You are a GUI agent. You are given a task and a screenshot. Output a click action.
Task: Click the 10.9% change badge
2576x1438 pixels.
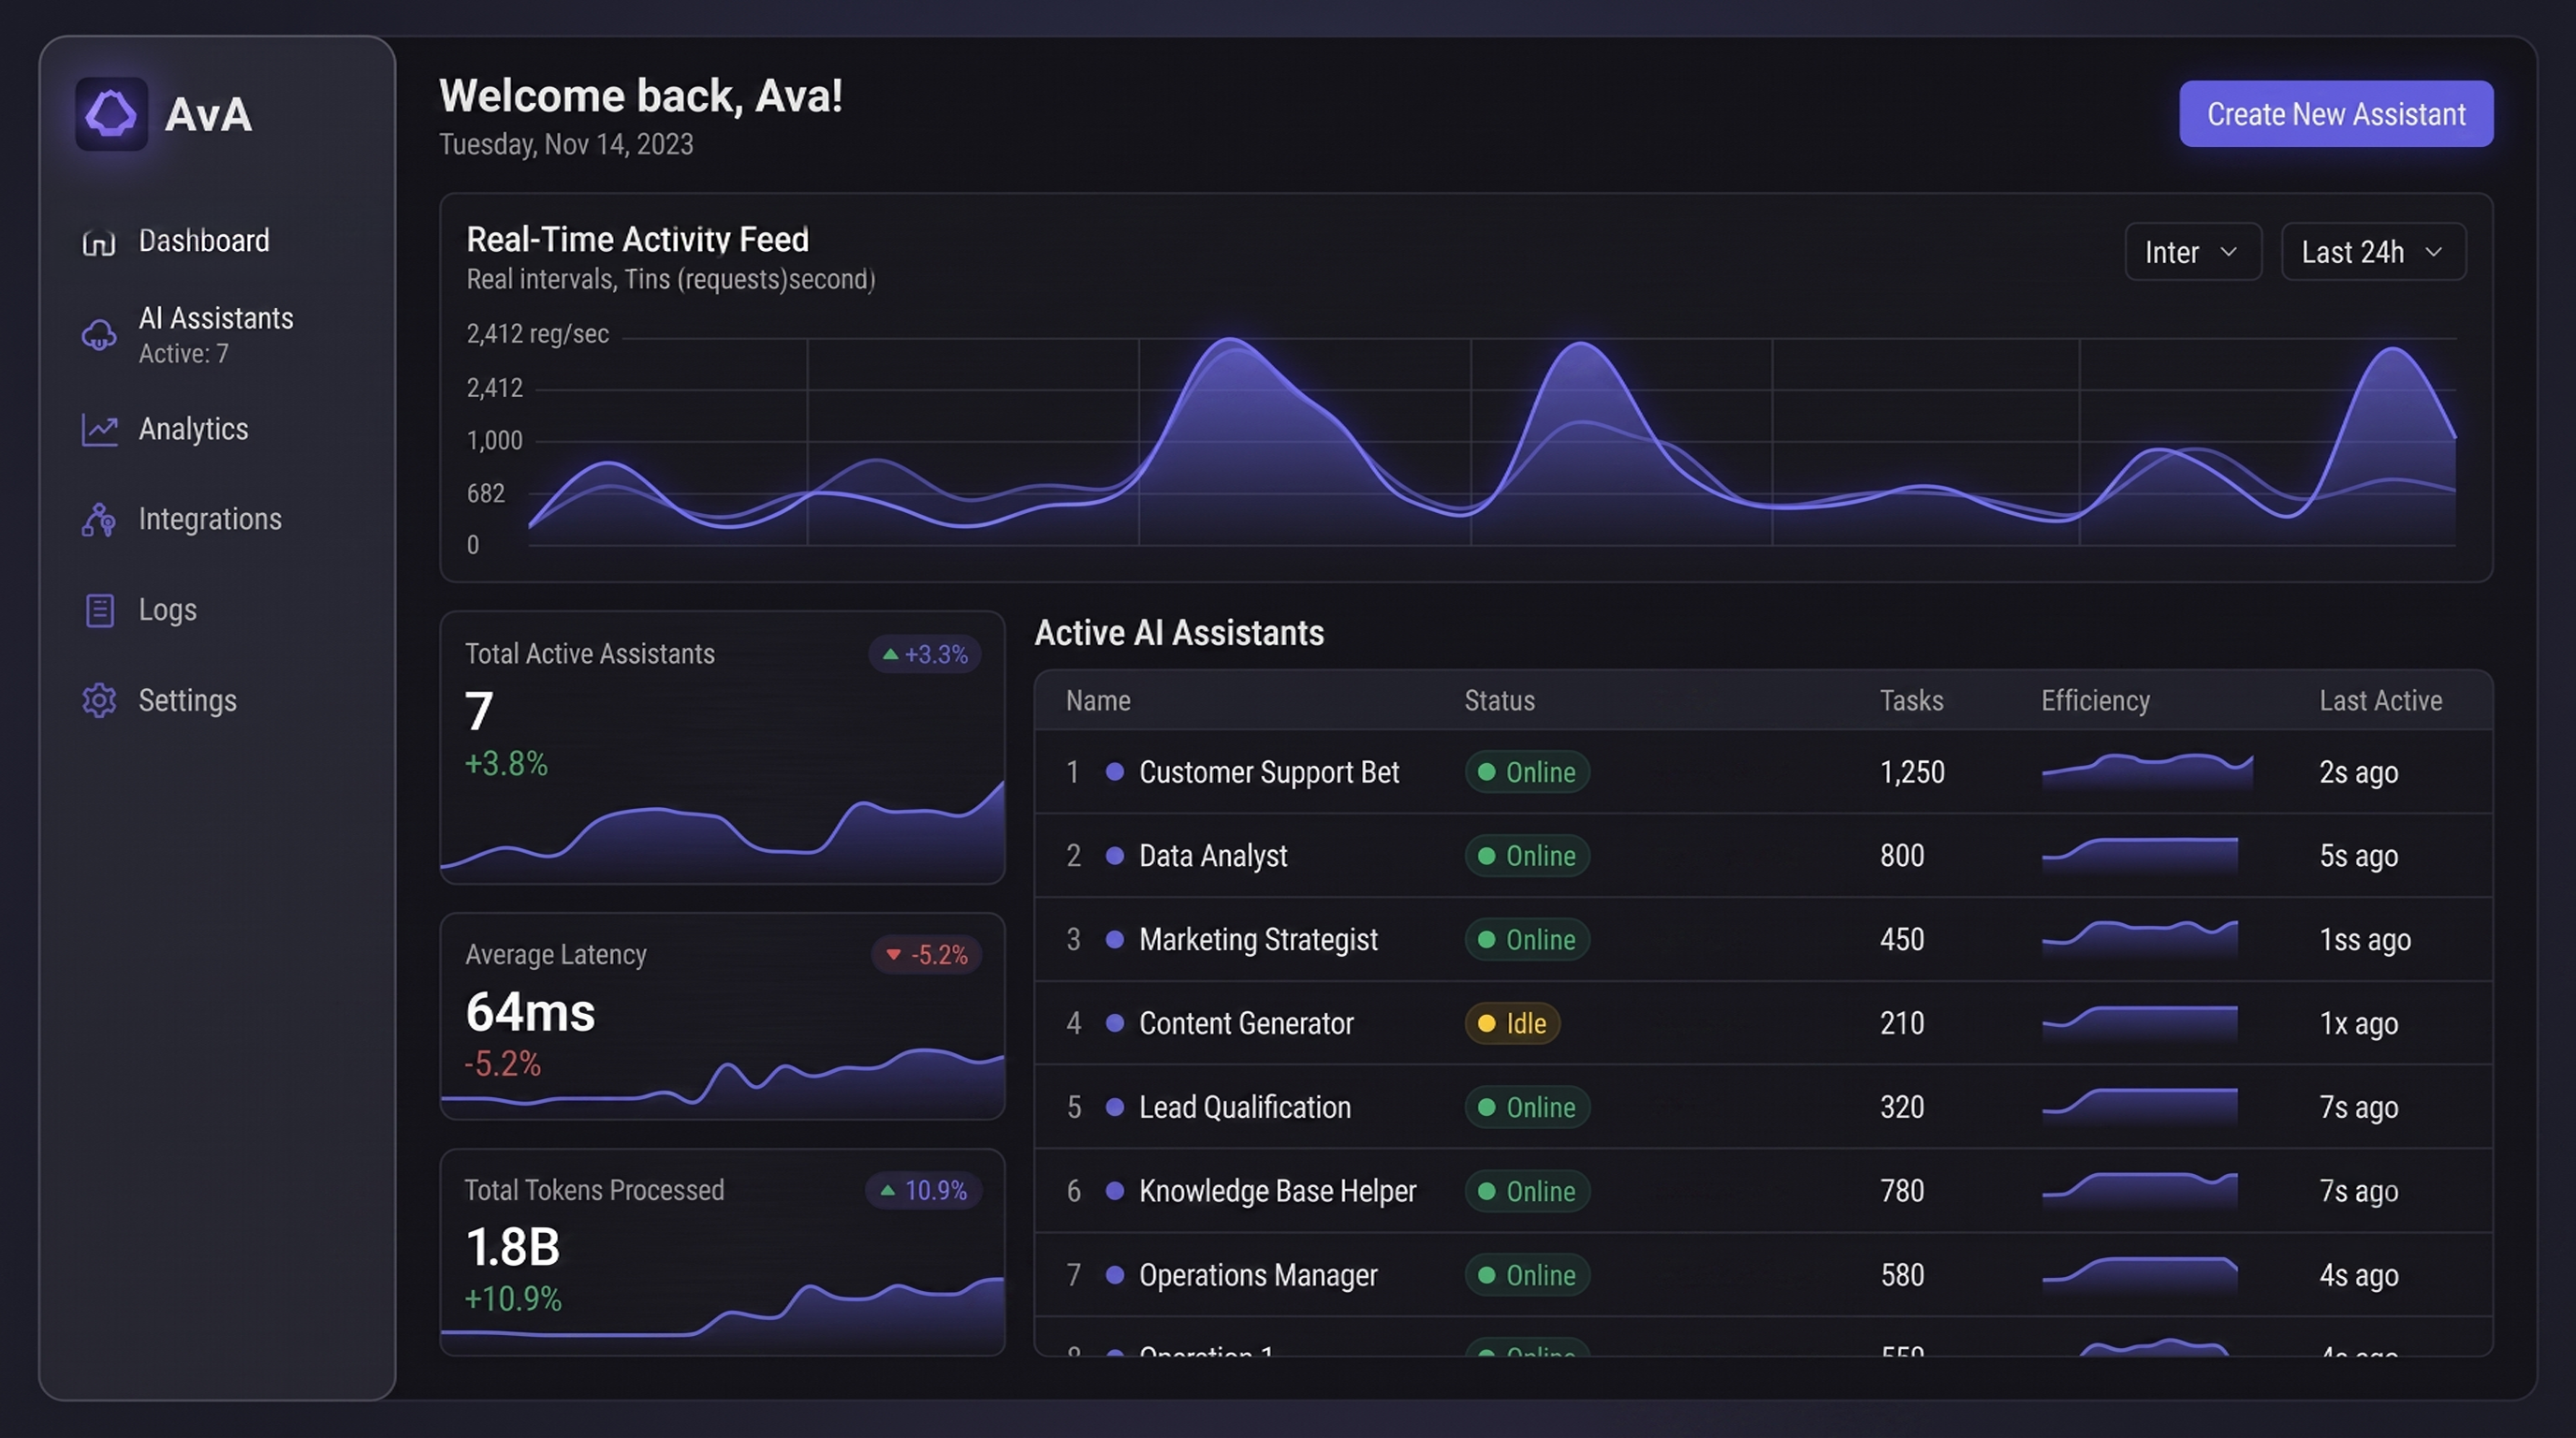pyautogui.click(x=923, y=1191)
